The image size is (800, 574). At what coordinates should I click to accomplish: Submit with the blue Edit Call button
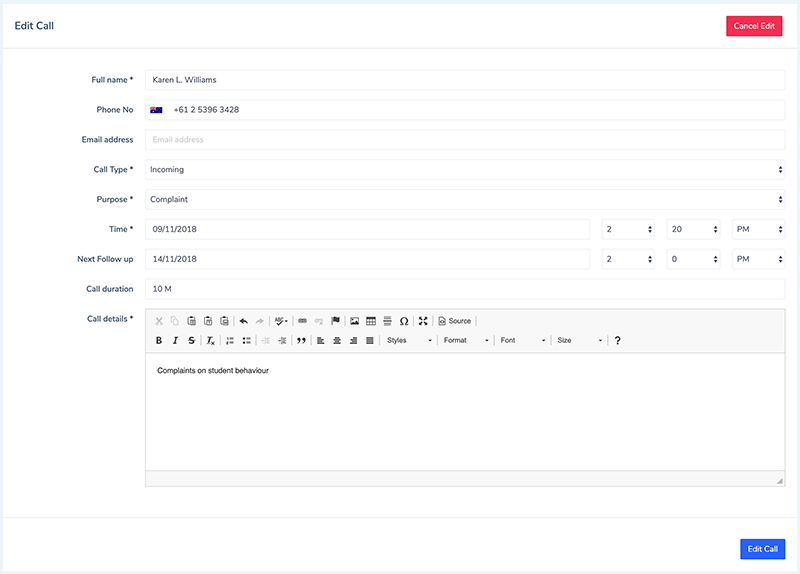pyautogui.click(x=763, y=549)
